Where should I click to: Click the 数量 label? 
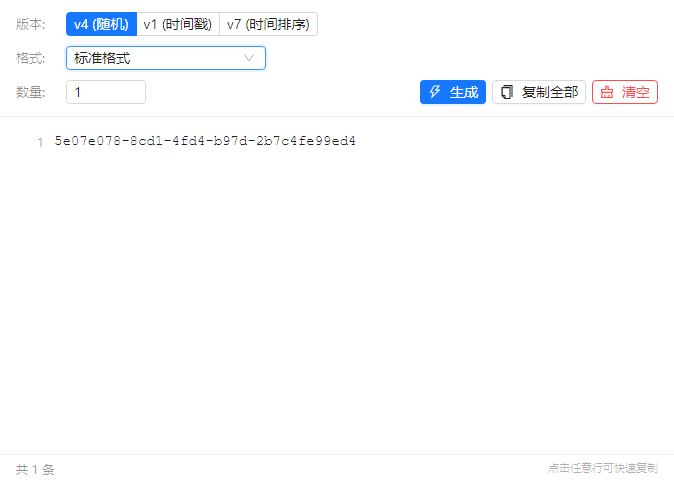pos(31,92)
